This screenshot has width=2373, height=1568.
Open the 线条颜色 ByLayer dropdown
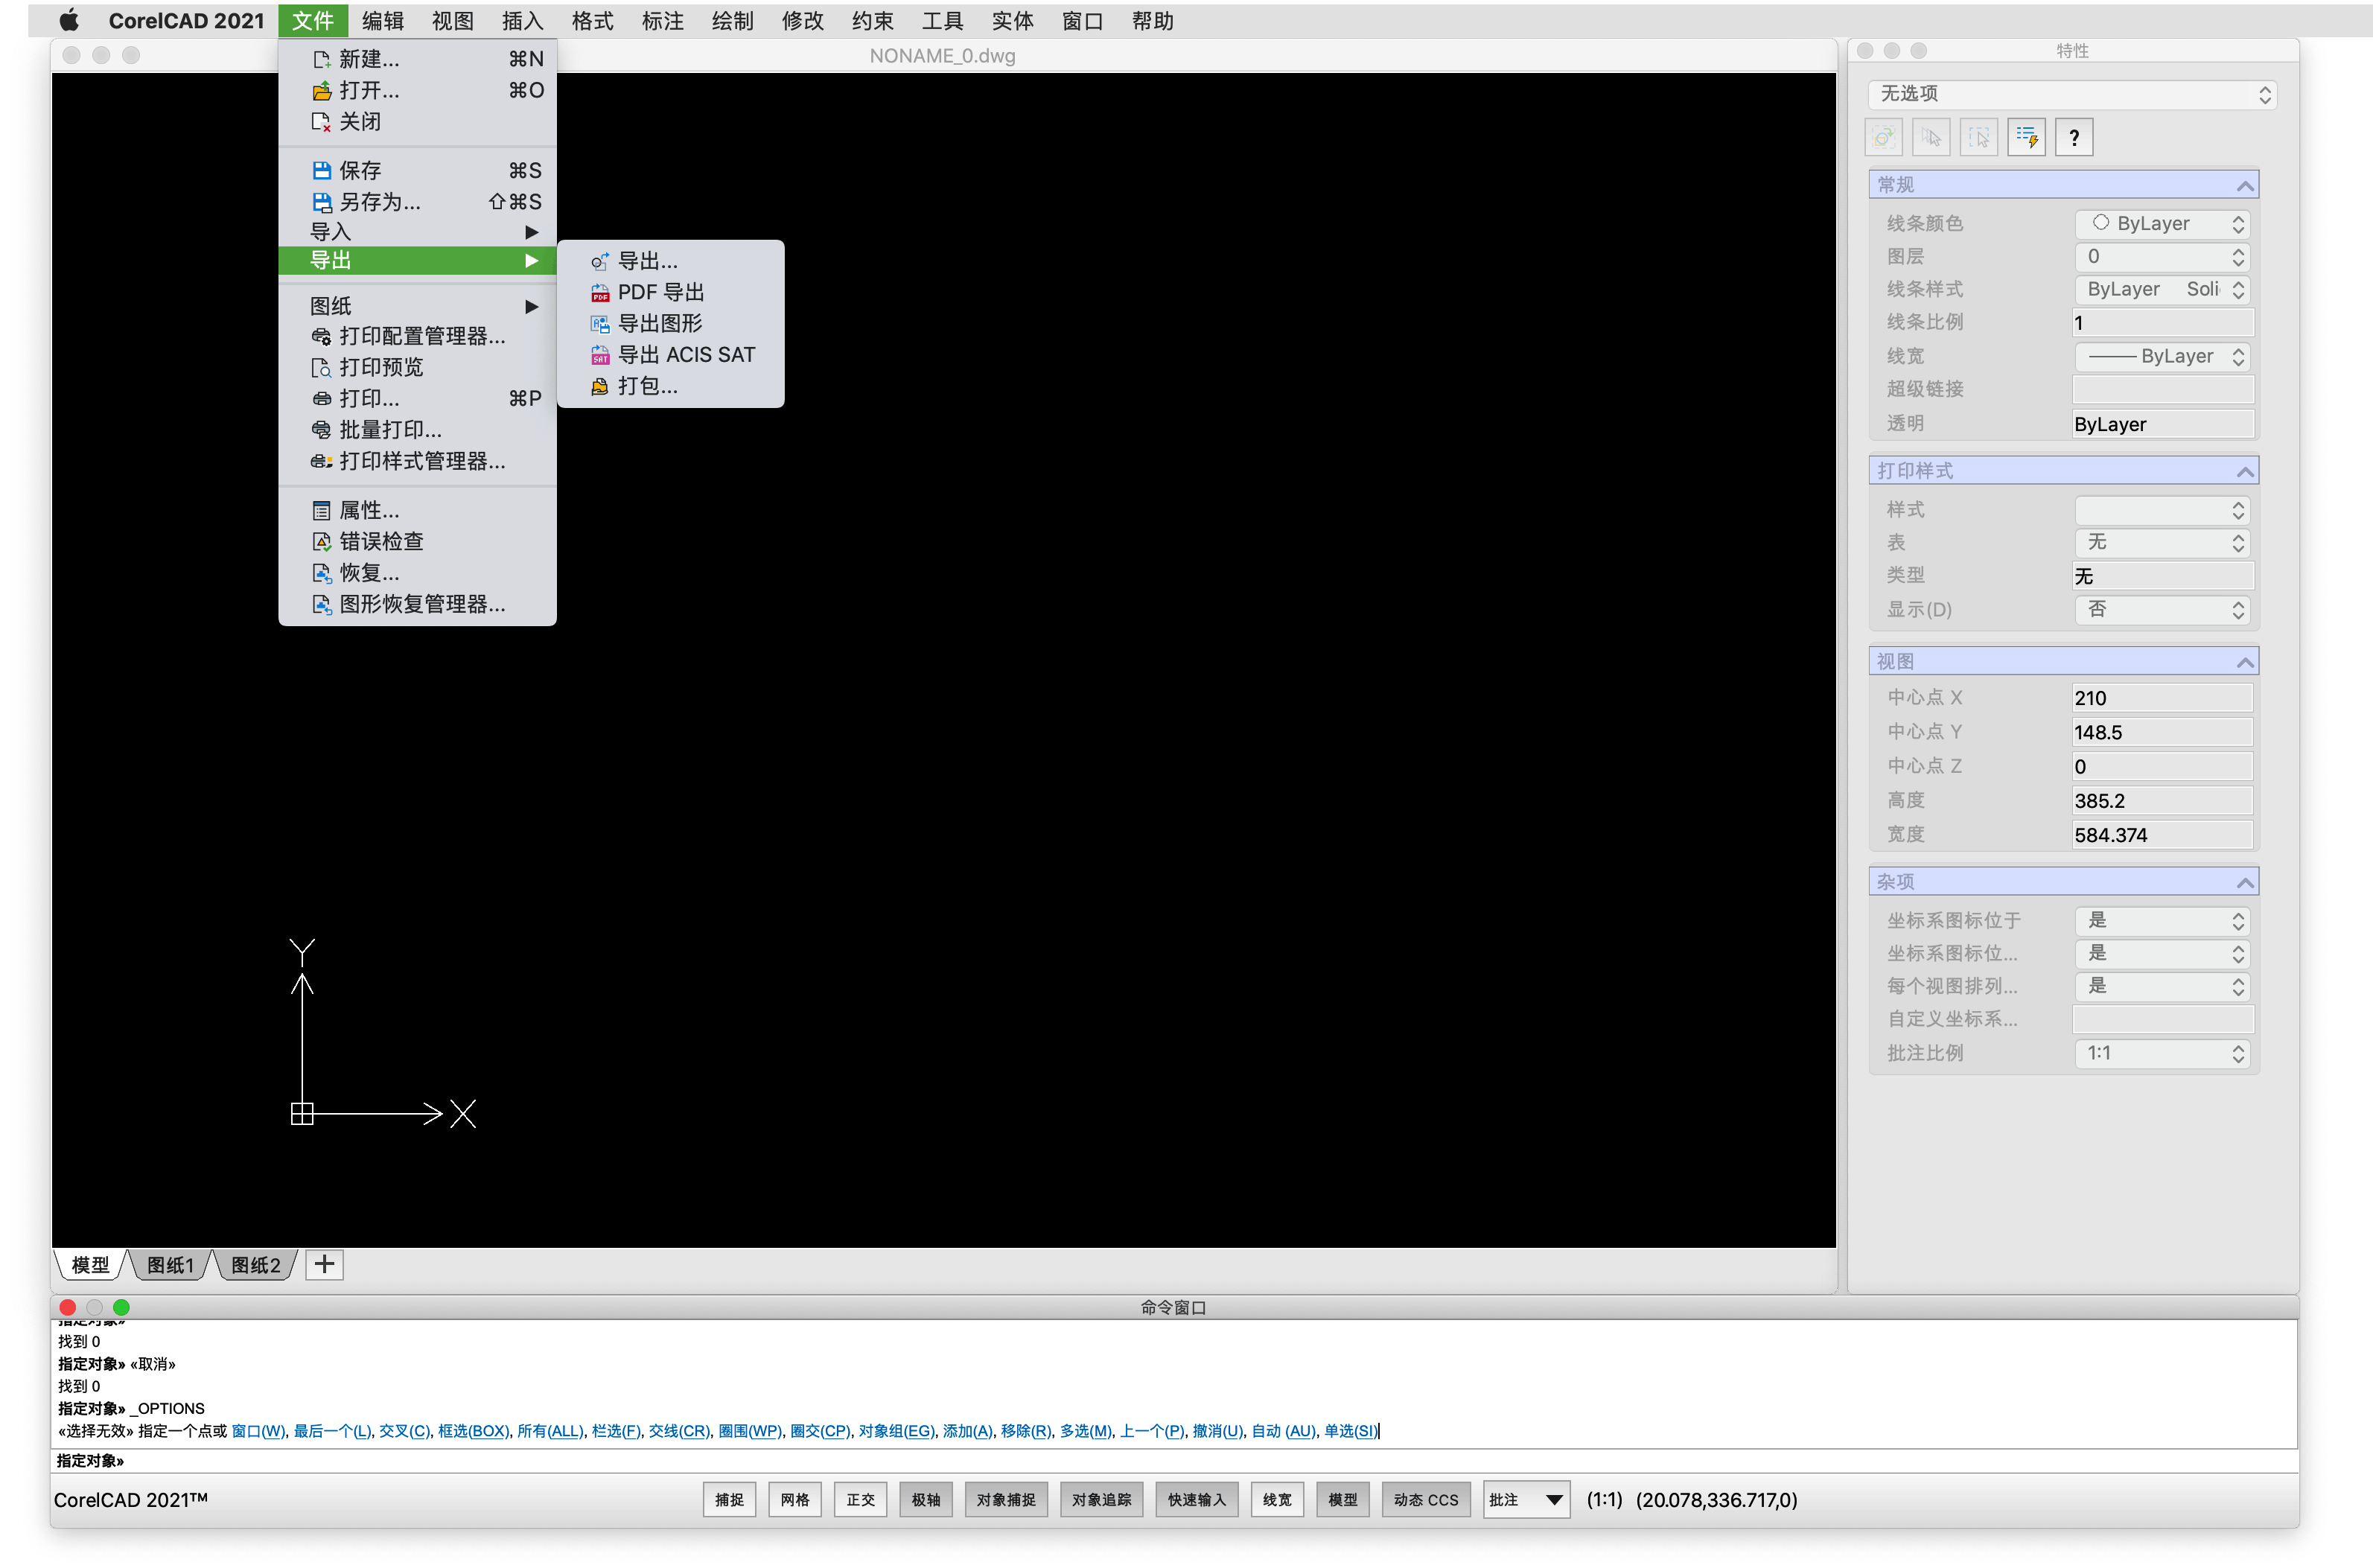click(x=2163, y=224)
